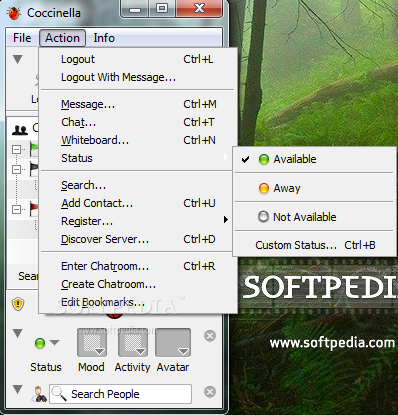
Task: Click the yellow security shield icon
Action: [18, 304]
